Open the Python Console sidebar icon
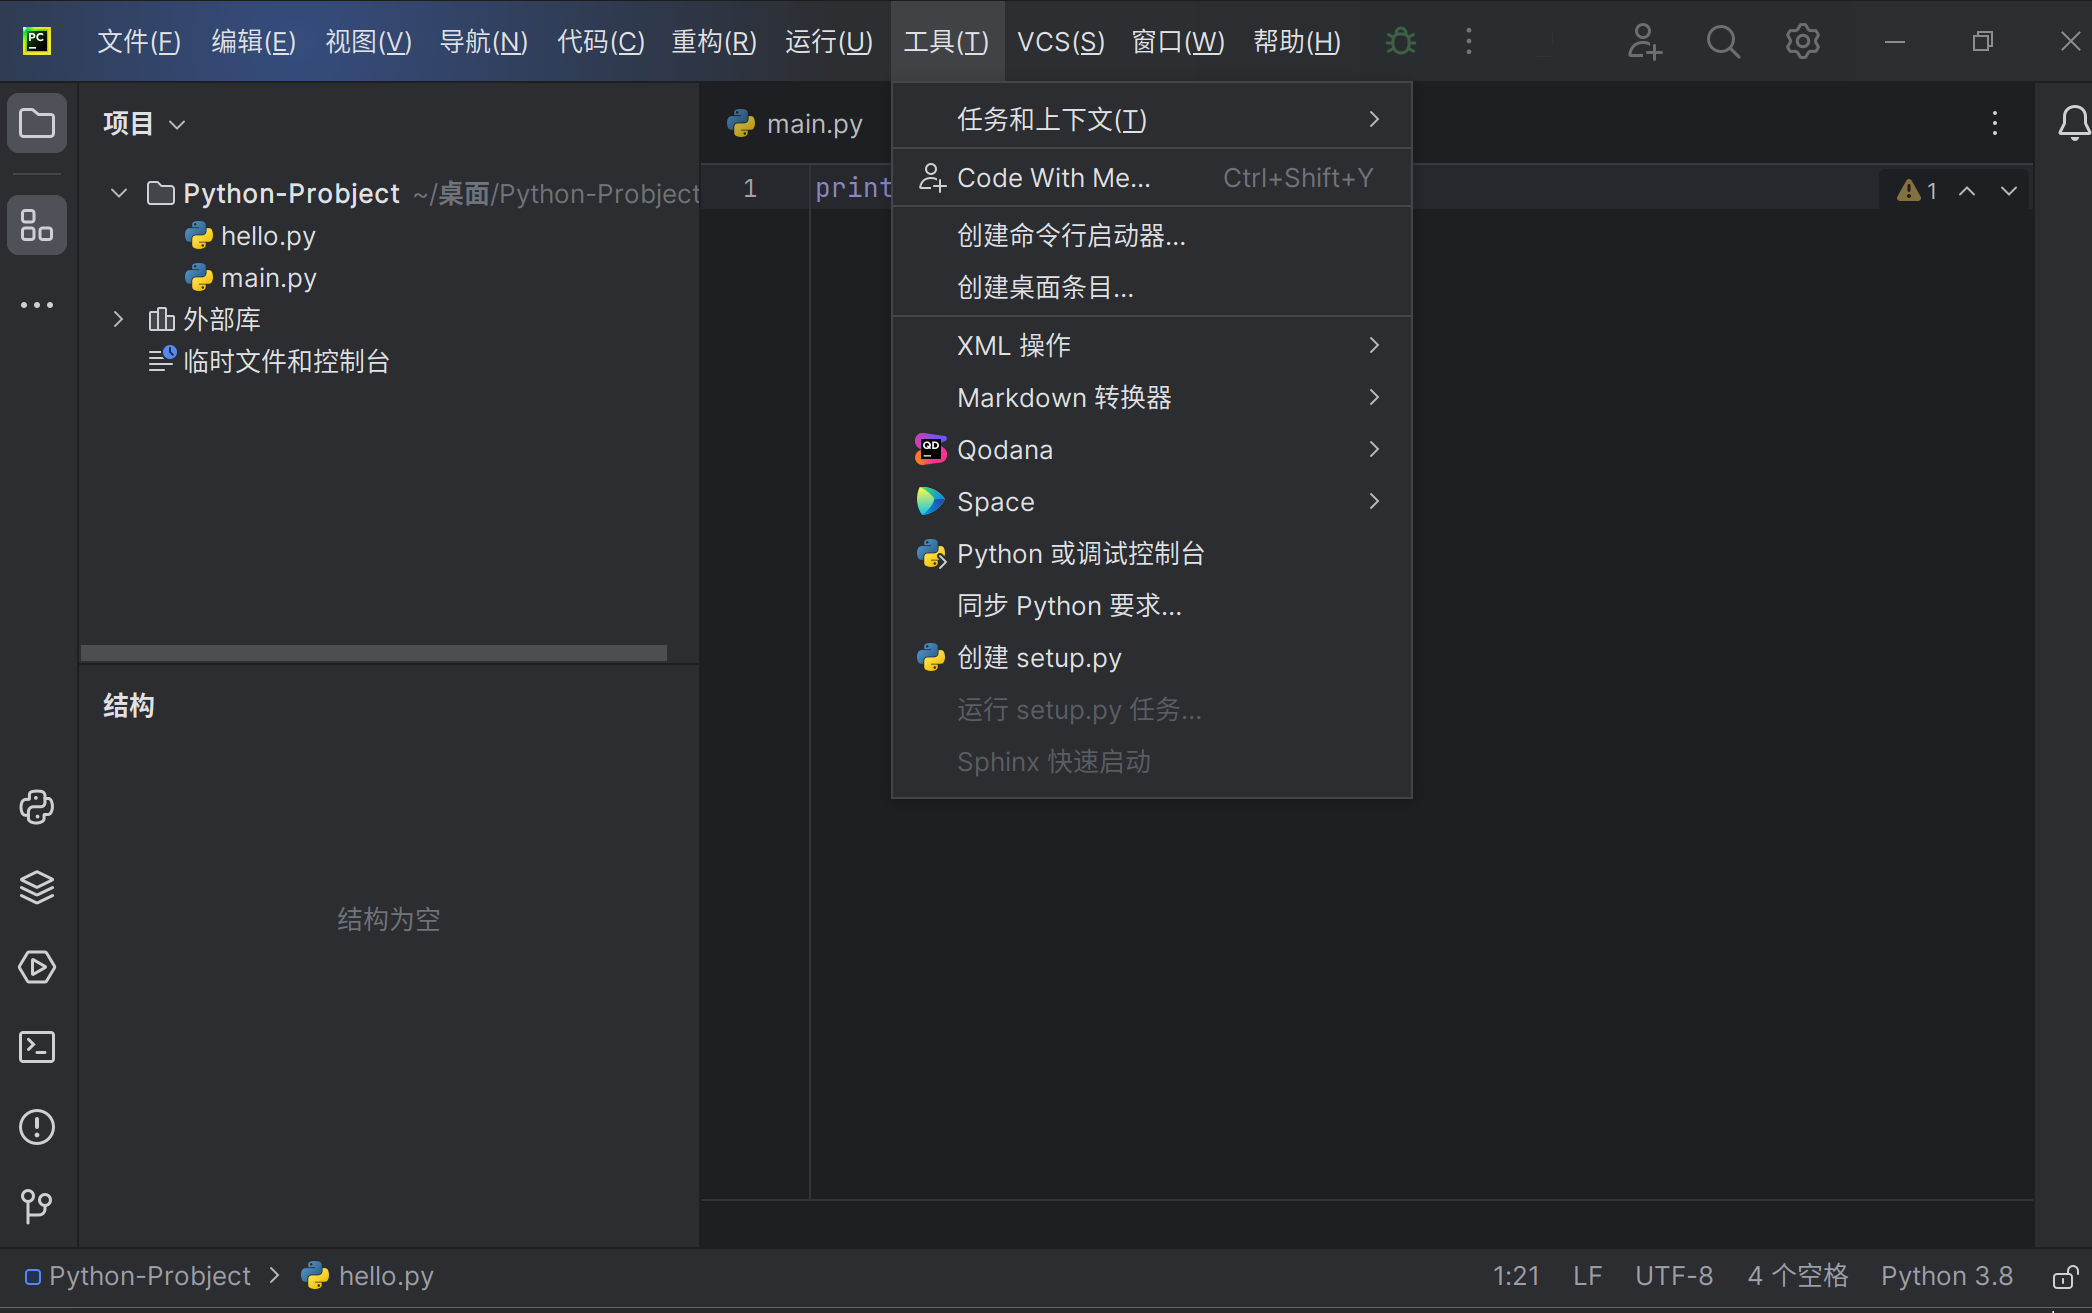This screenshot has width=2092, height=1313. coord(37,807)
